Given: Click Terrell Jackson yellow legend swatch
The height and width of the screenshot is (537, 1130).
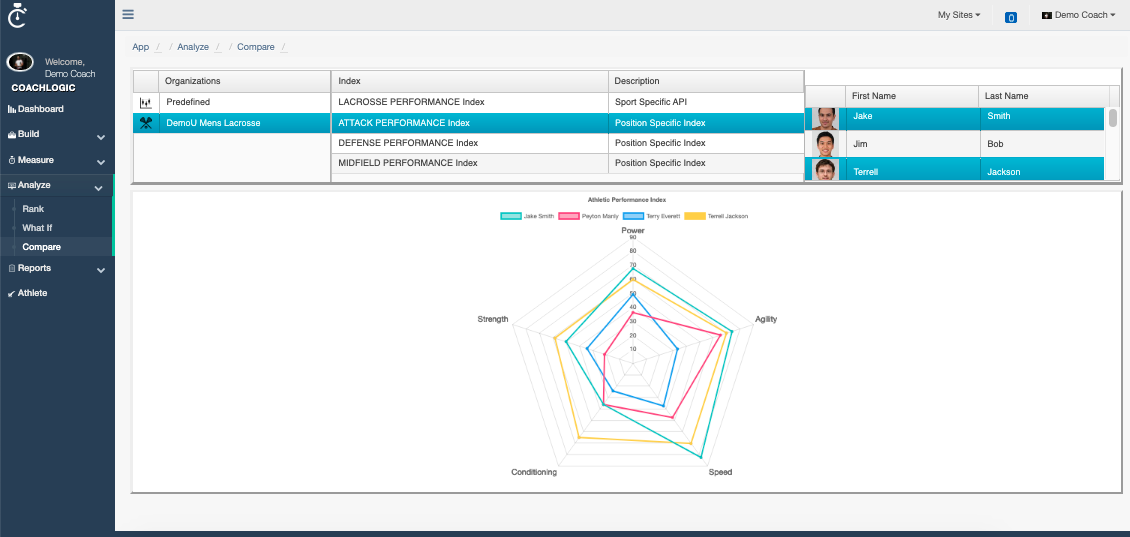Looking at the screenshot, I should [695, 216].
